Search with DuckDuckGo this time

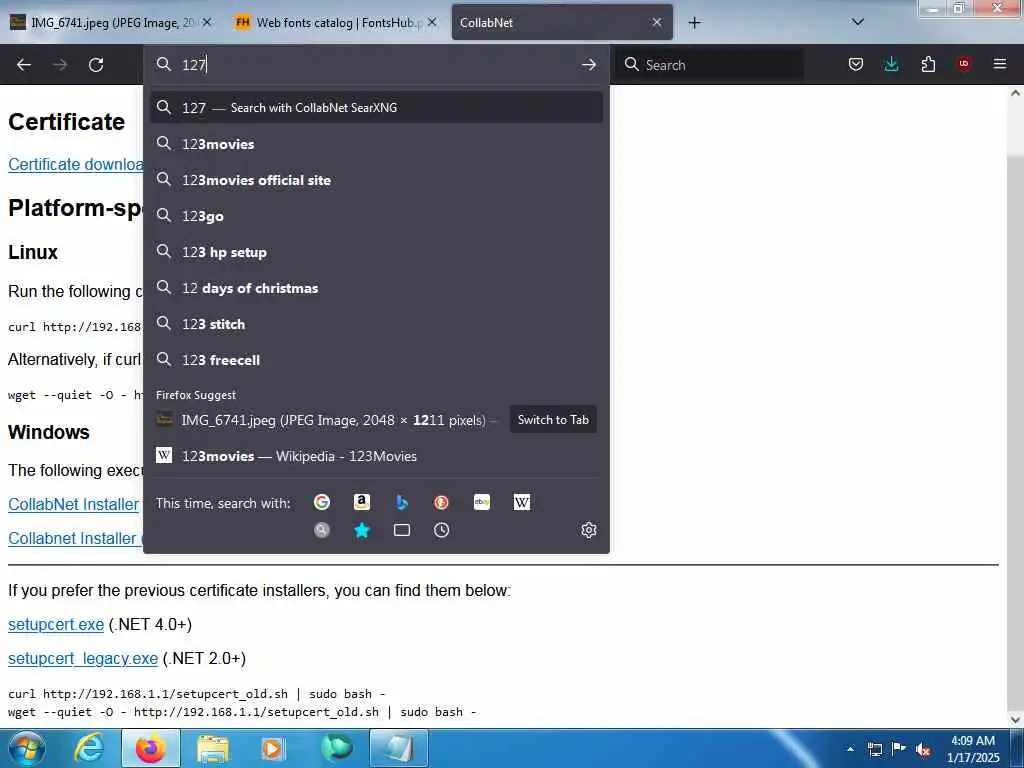(x=441, y=502)
